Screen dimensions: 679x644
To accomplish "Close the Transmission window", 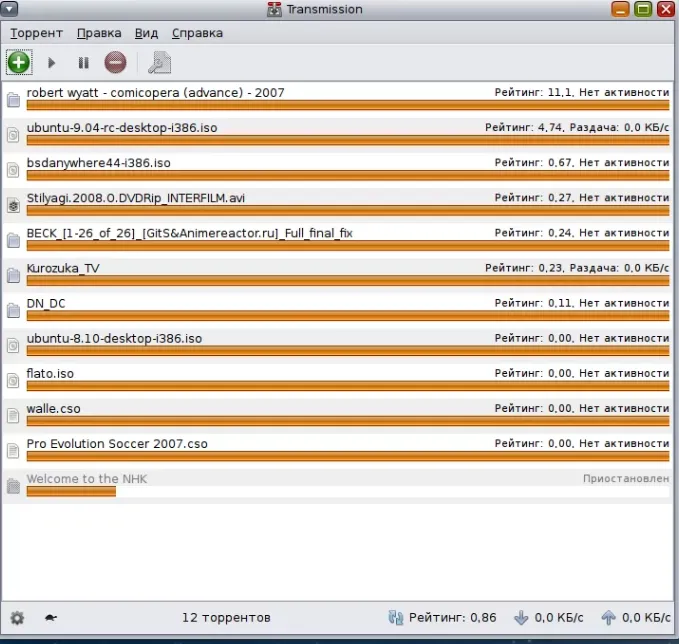I will click(x=666, y=9).
